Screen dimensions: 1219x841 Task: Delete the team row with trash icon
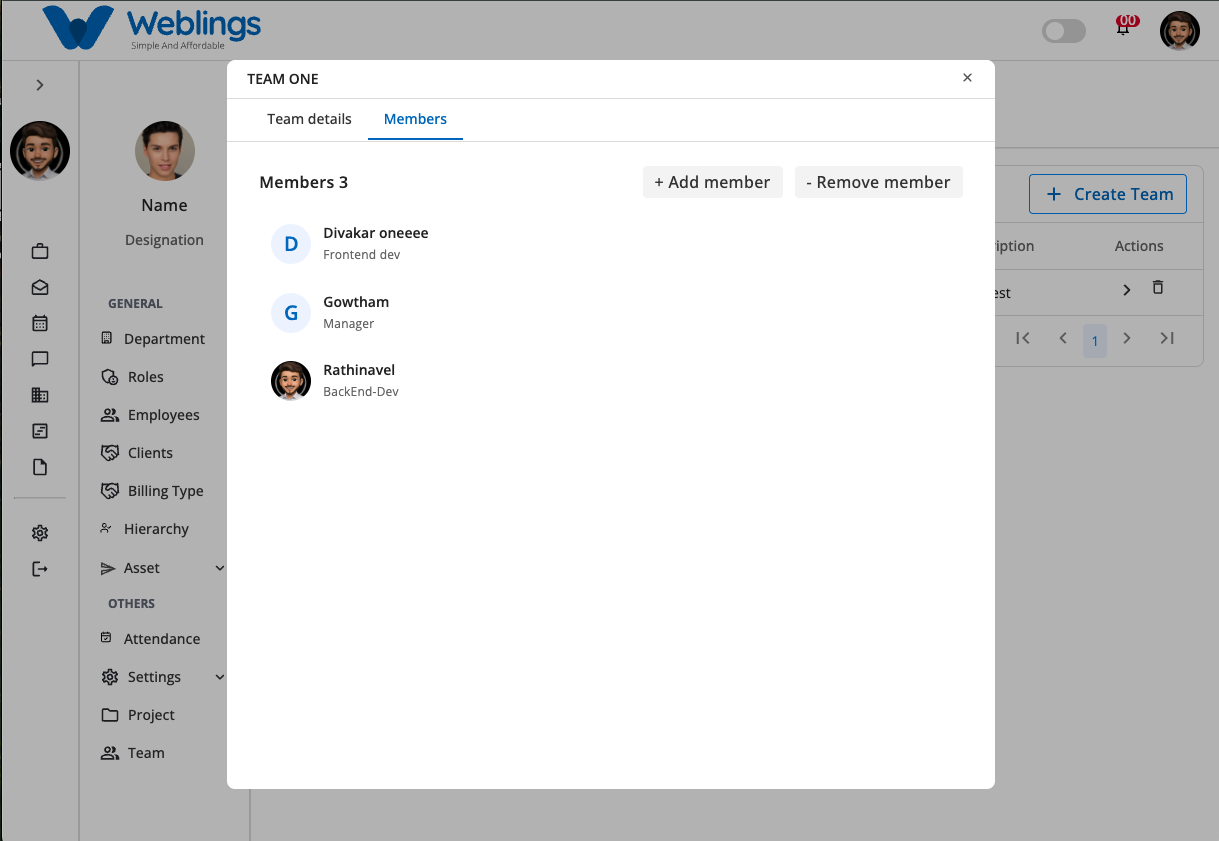tap(1158, 288)
